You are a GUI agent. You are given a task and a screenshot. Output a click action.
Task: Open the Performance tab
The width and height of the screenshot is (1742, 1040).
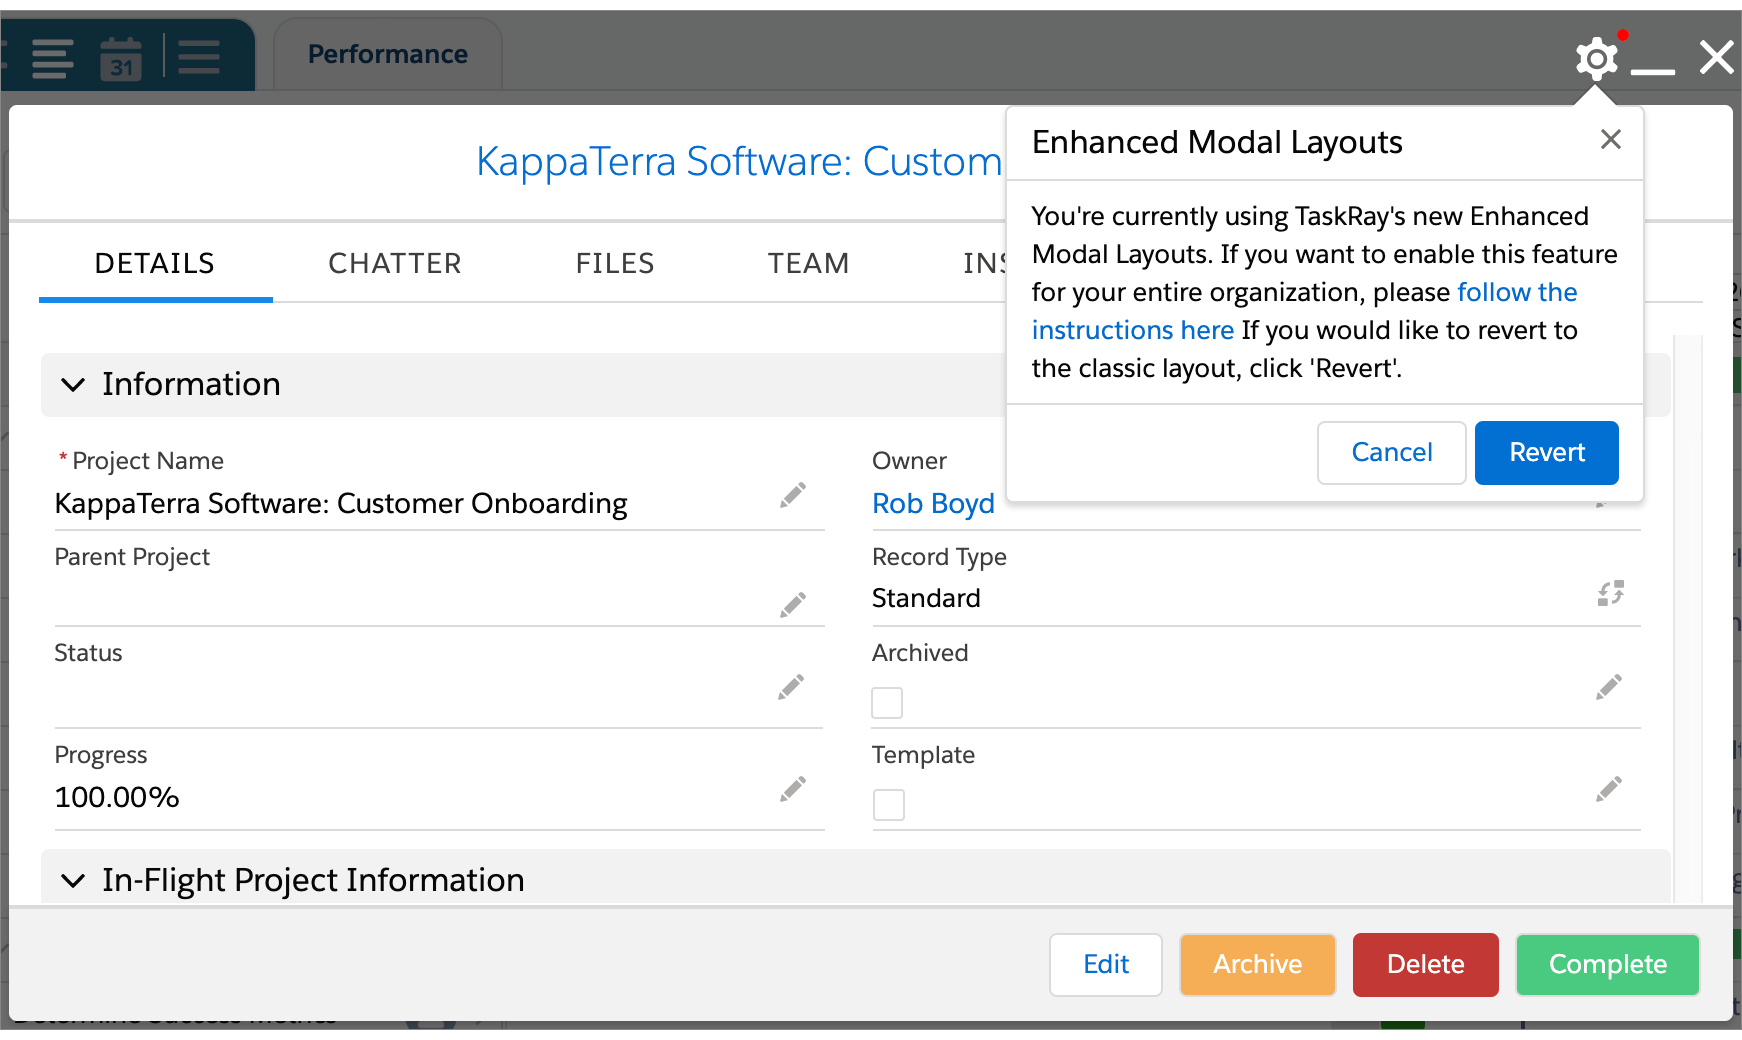pos(388,54)
